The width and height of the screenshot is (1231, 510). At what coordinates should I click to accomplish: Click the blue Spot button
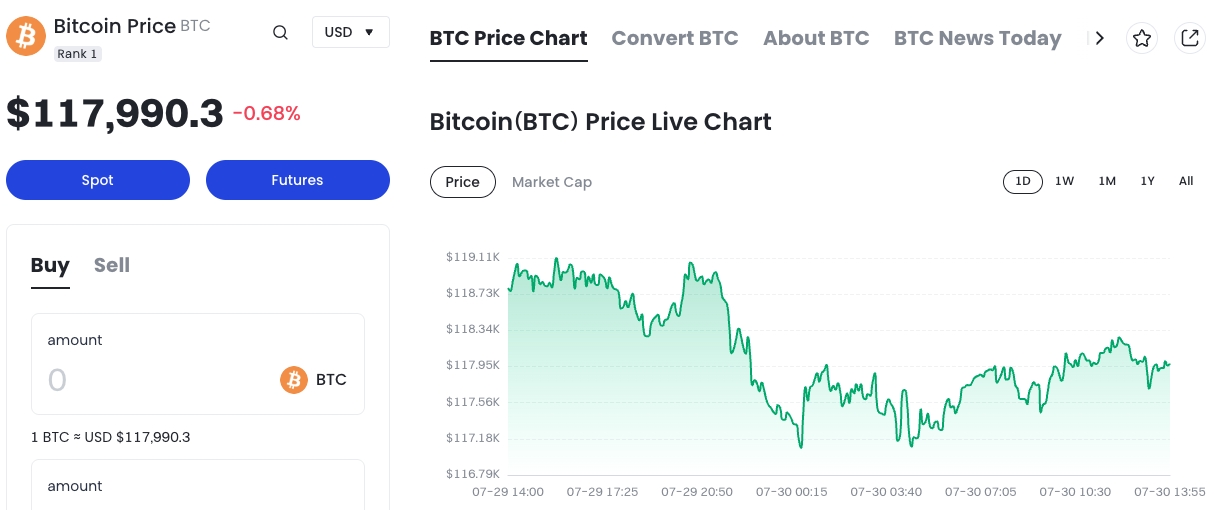(98, 180)
